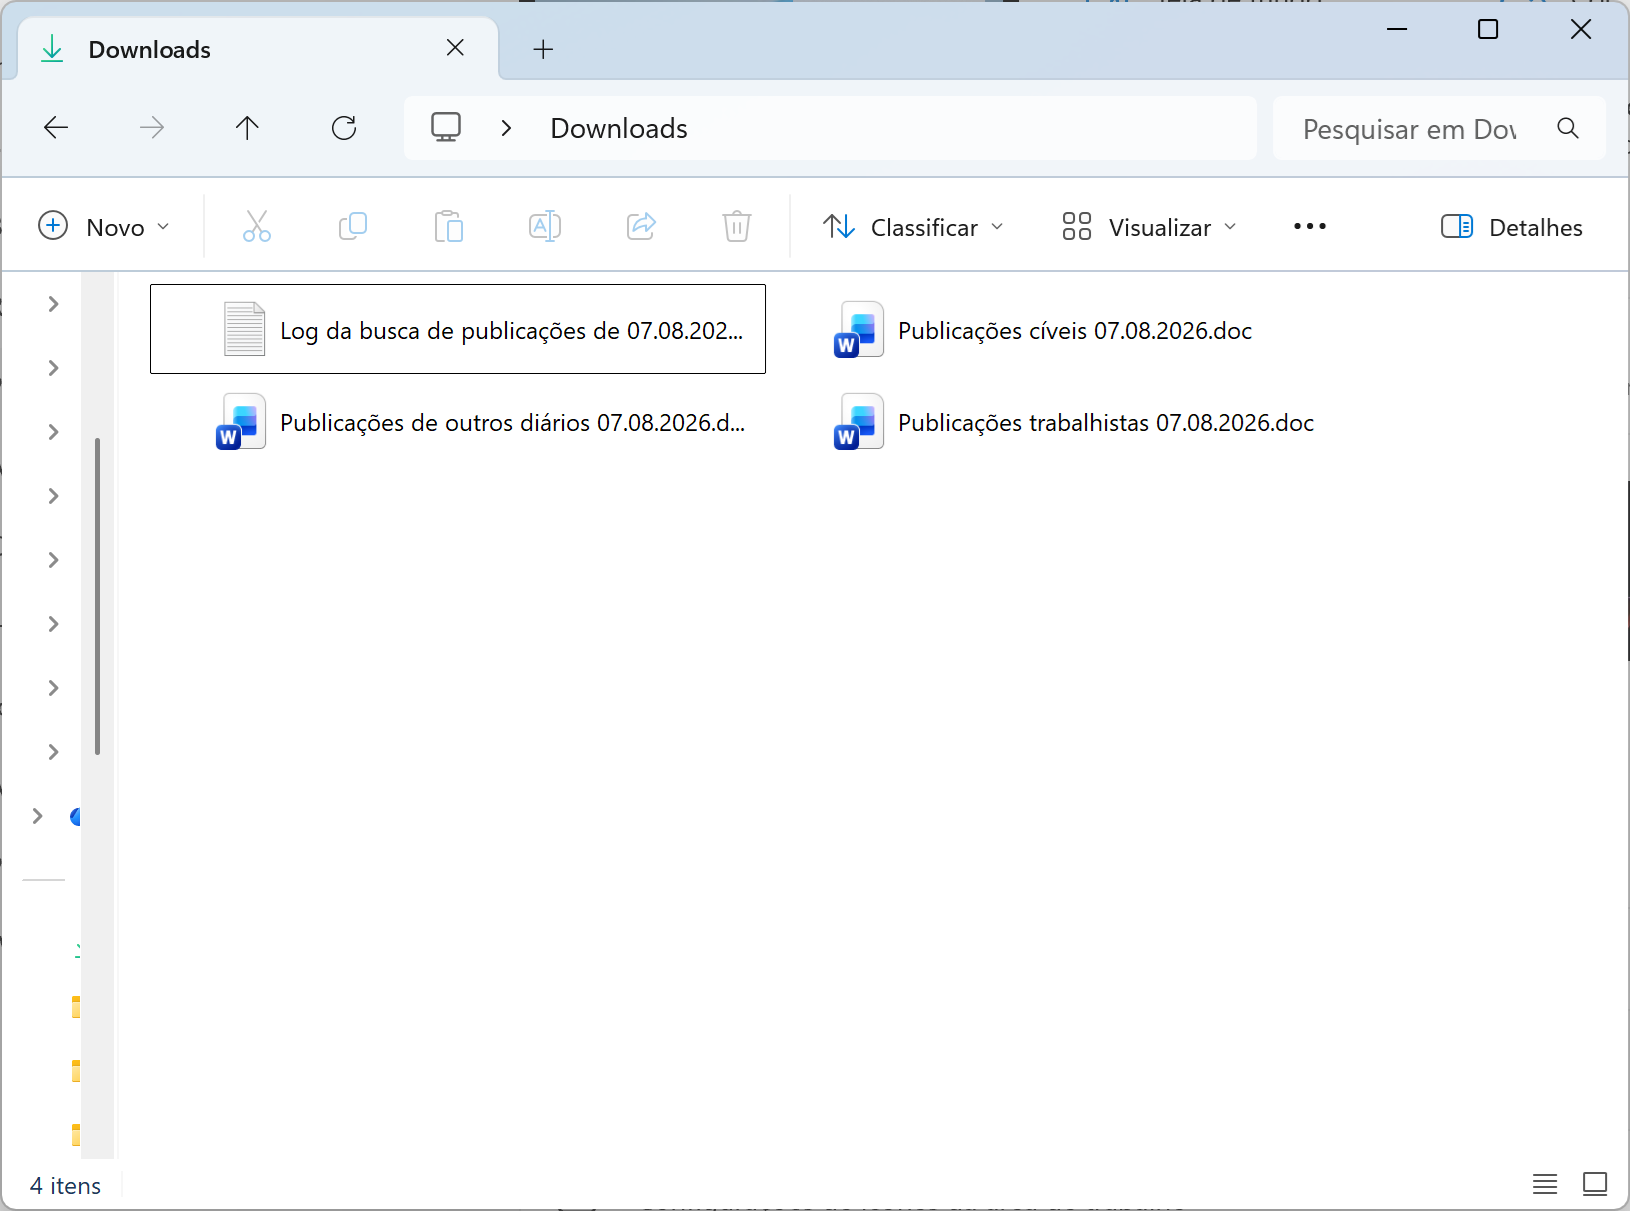Open the three-dots more options menu
Viewport: 1630px width, 1211px height.
1310,227
